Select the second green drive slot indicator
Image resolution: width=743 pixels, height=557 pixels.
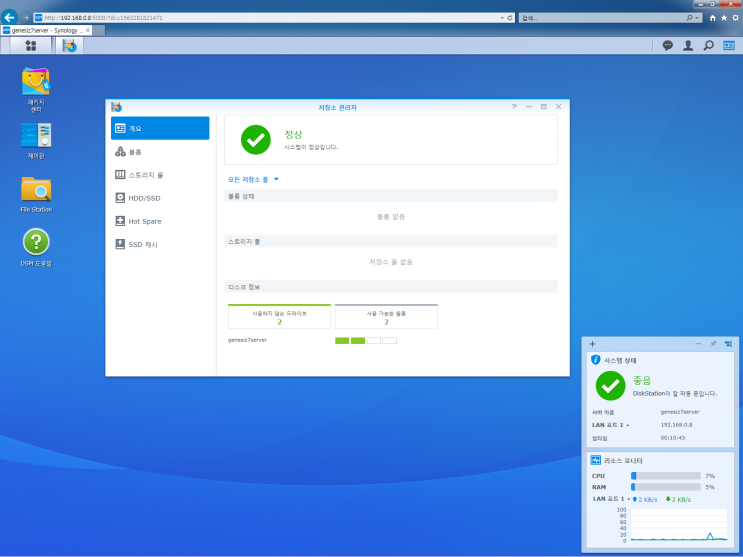click(x=358, y=340)
